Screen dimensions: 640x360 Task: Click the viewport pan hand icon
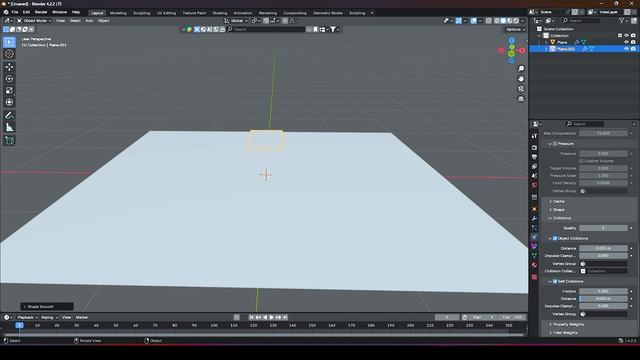521,79
